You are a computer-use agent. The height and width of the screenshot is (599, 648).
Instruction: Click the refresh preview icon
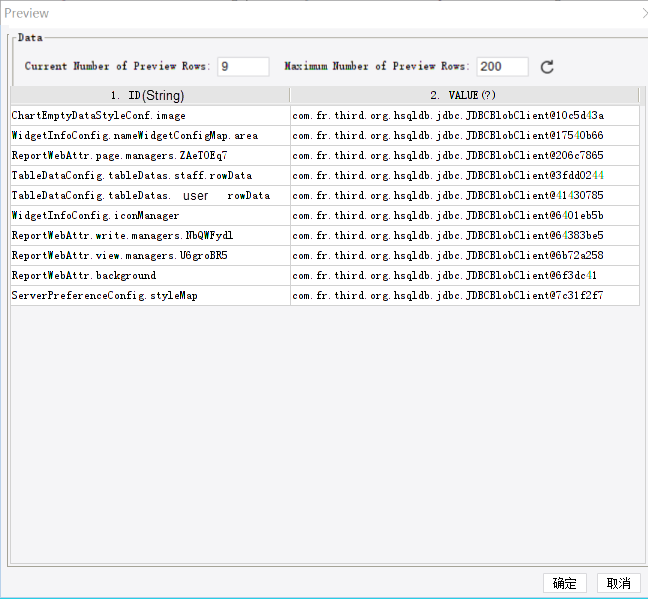click(547, 67)
